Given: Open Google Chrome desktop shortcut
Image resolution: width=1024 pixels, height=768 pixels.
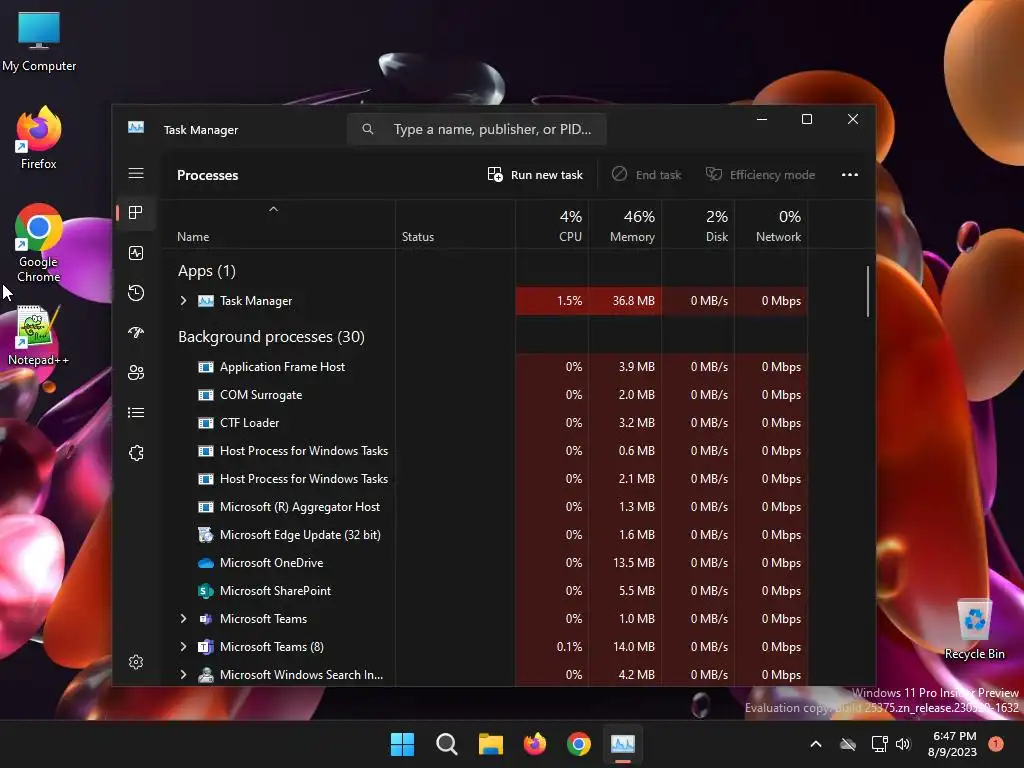Looking at the screenshot, I should click(x=39, y=243).
